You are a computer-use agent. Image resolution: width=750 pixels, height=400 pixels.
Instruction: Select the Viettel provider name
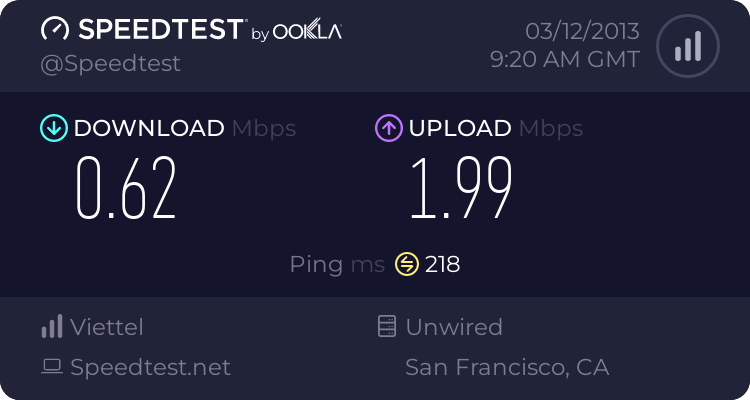coord(107,327)
